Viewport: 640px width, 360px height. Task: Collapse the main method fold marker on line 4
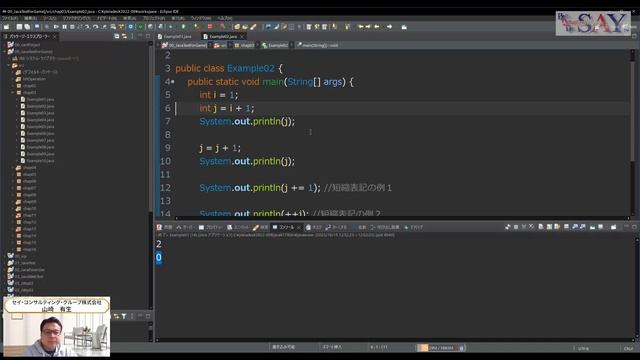pyautogui.click(x=173, y=82)
